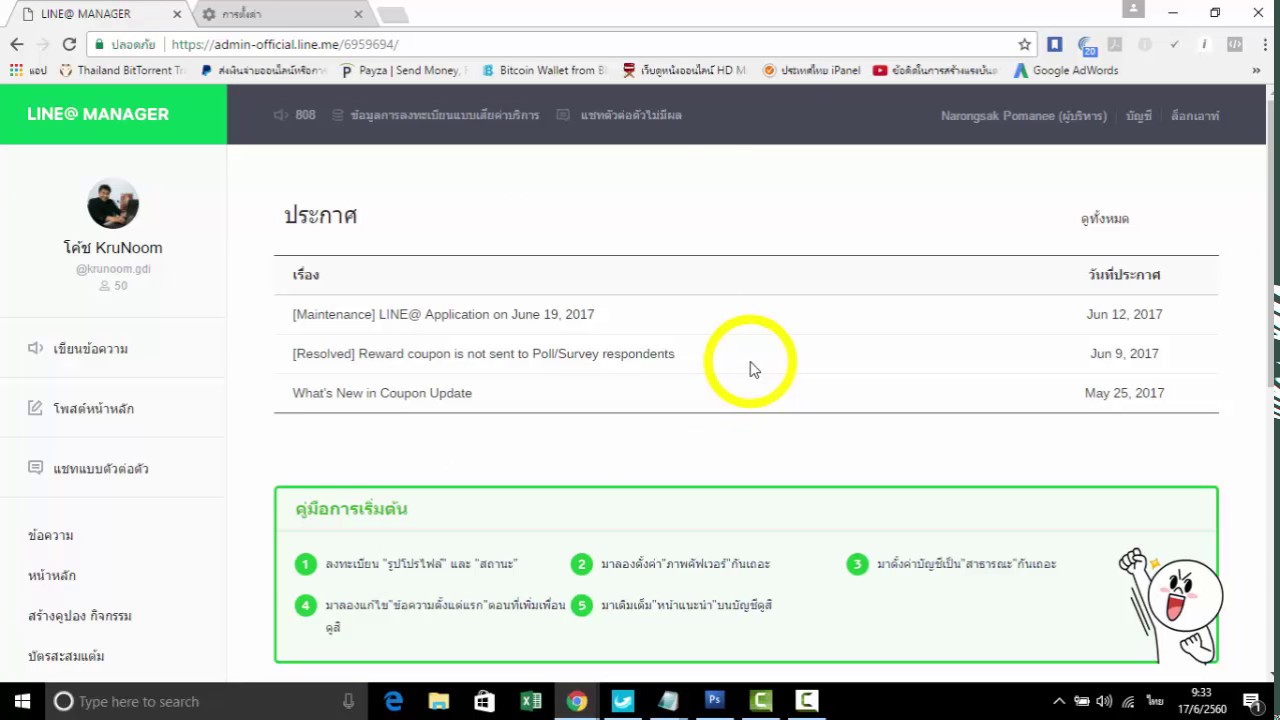This screenshot has width=1280, height=720.
Task: Click the browser back arrow
Action: point(17,44)
